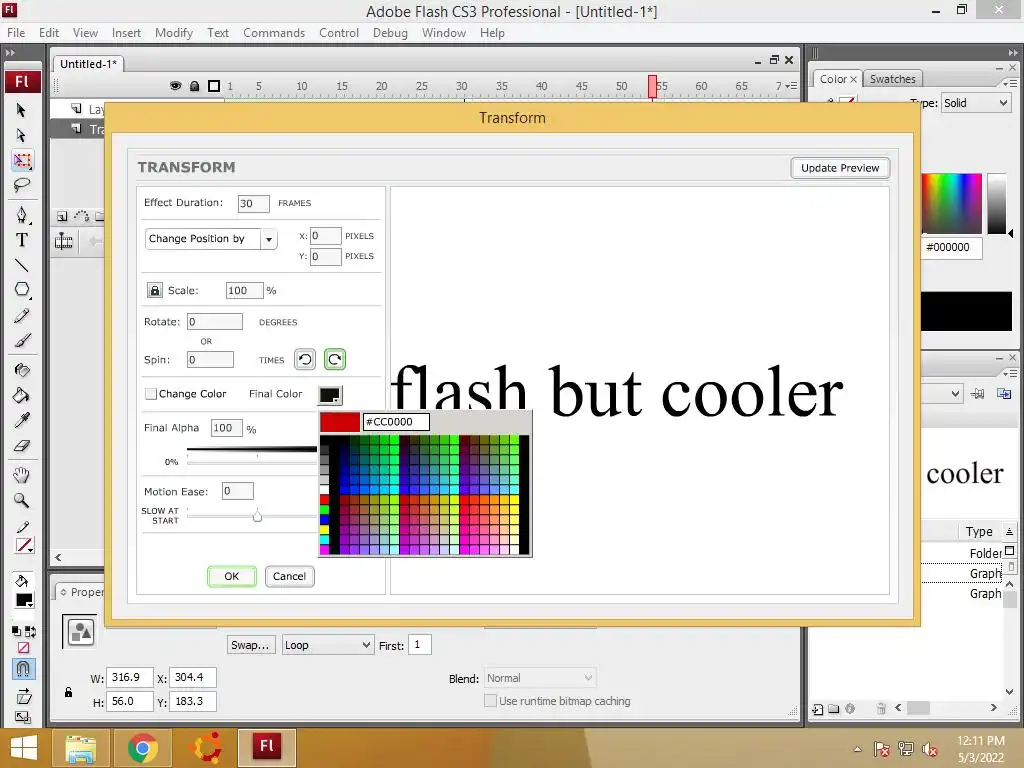Toggle width/height aspect lock in Properties
1024x768 pixels.
[x=68, y=692]
